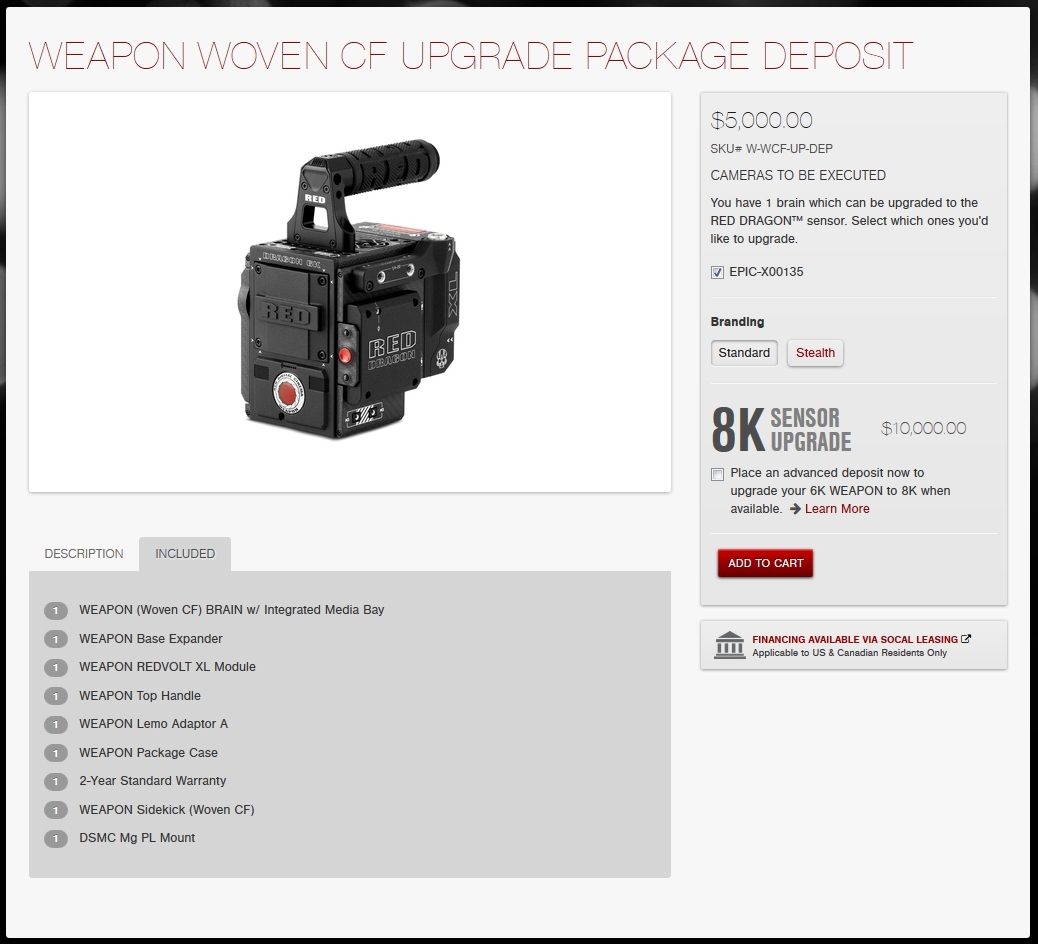Click the 2-Year Standard Warranty item
The width and height of the screenshot is (1038, 944).
tap(153, 780)
